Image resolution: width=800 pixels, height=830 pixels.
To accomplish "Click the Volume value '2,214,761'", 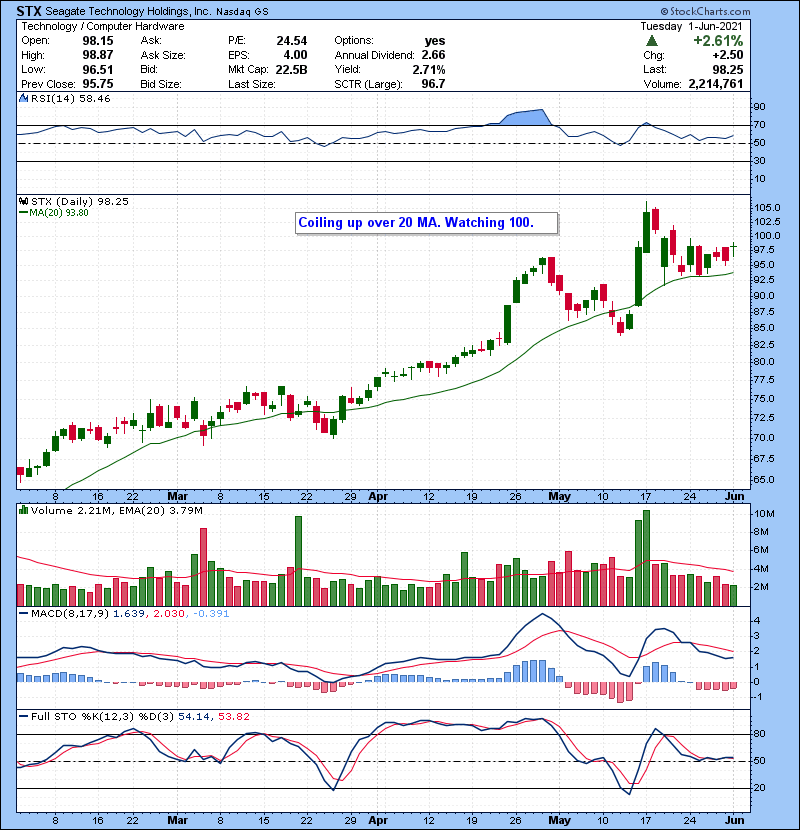I will click(716, 84).
